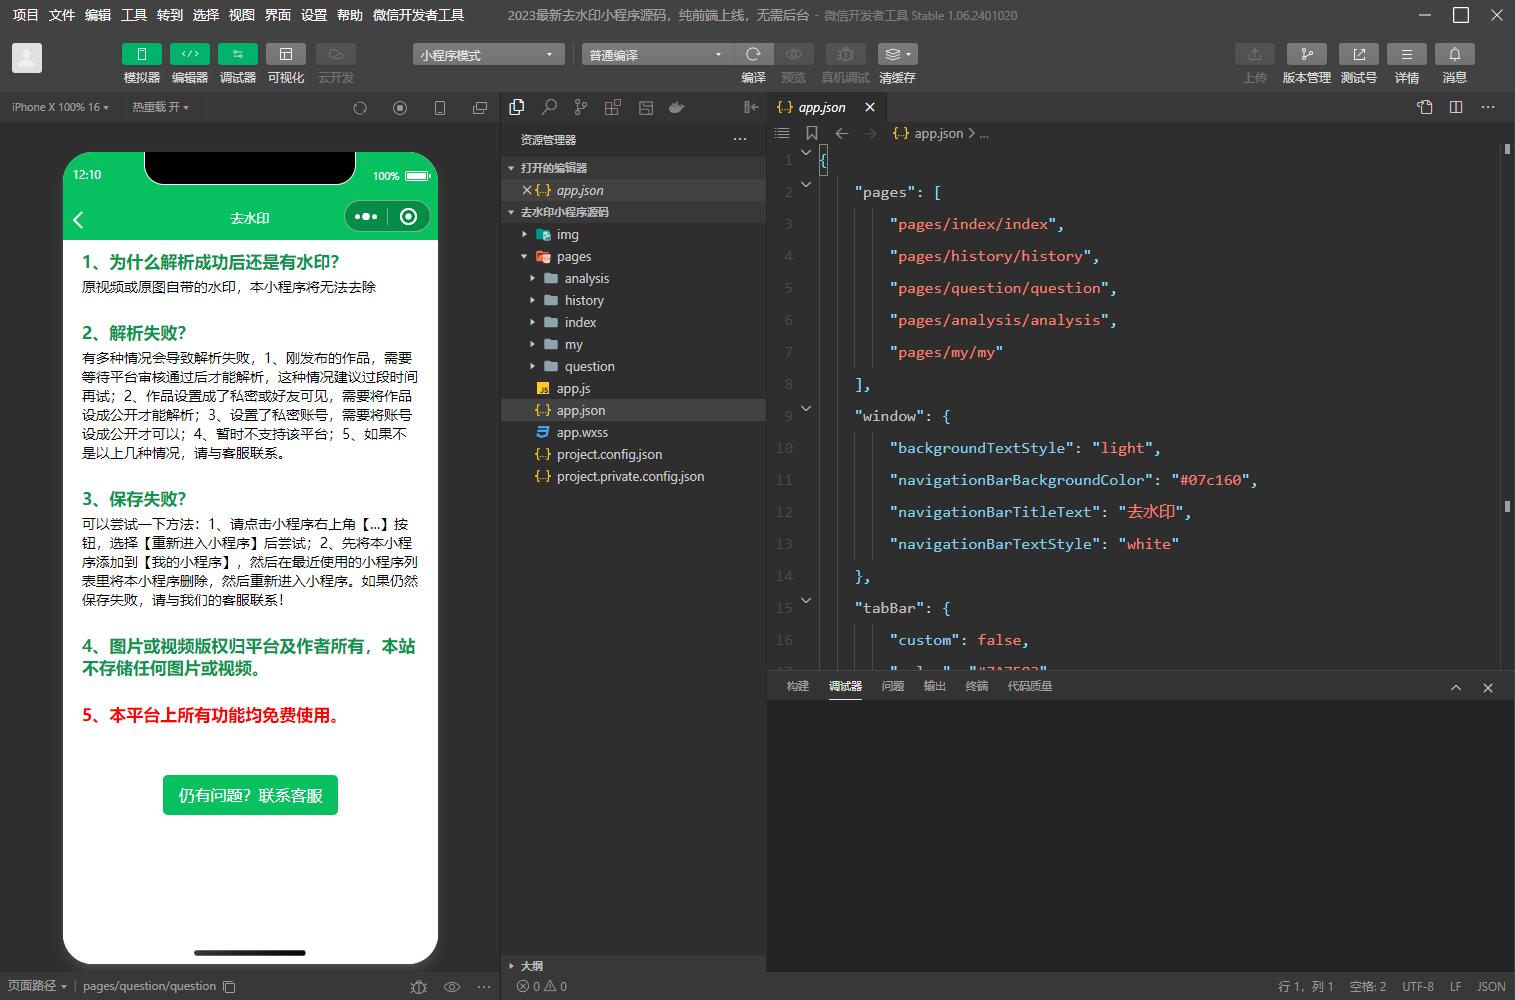Expand the question folder
Viewport: 1515px width, 1000px height.
pyautogui.click(x=633, y=366)
